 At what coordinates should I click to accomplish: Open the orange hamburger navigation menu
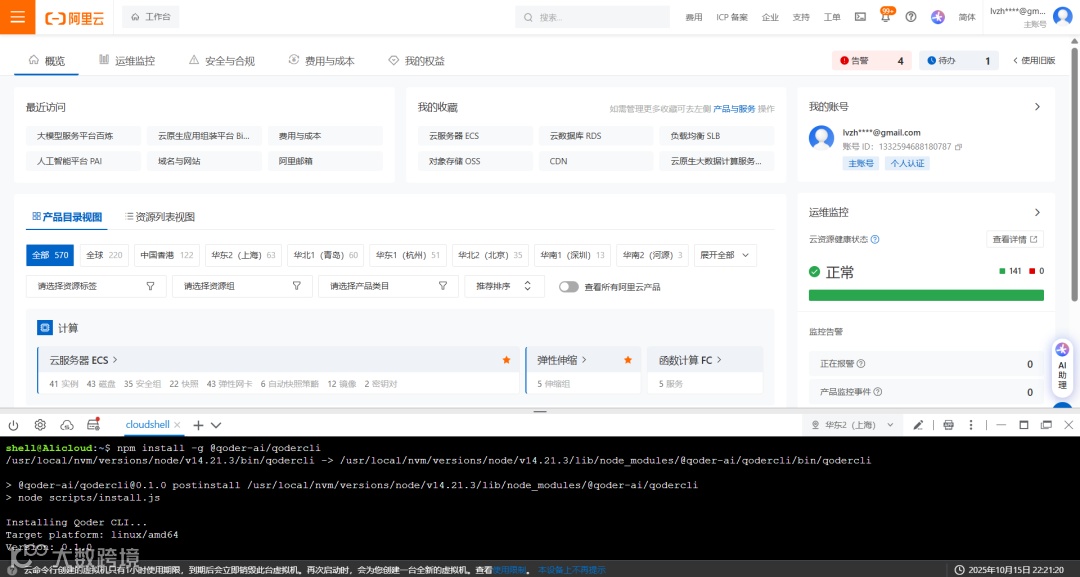point(17,17)
